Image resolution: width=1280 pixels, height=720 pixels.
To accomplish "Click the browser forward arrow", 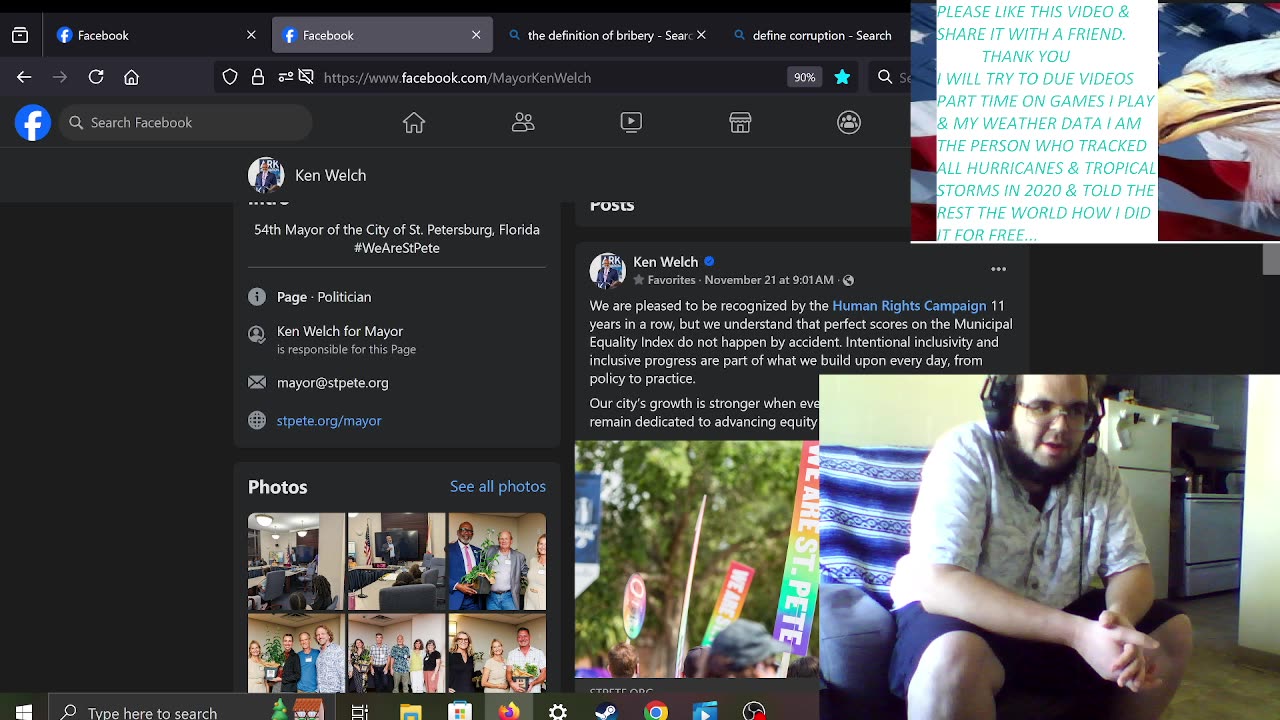I will pyautogui.click(x=60, y=77).
